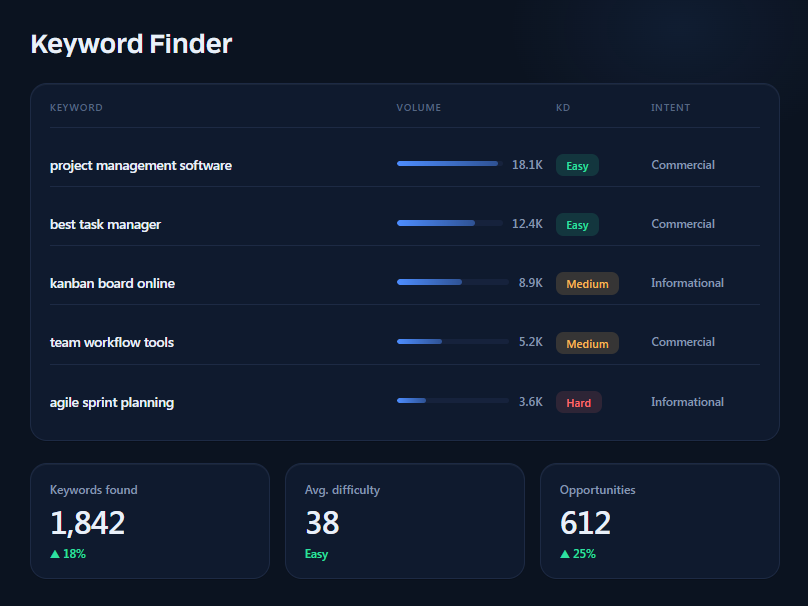Select the 8.9K volume value

click(531, 283)
